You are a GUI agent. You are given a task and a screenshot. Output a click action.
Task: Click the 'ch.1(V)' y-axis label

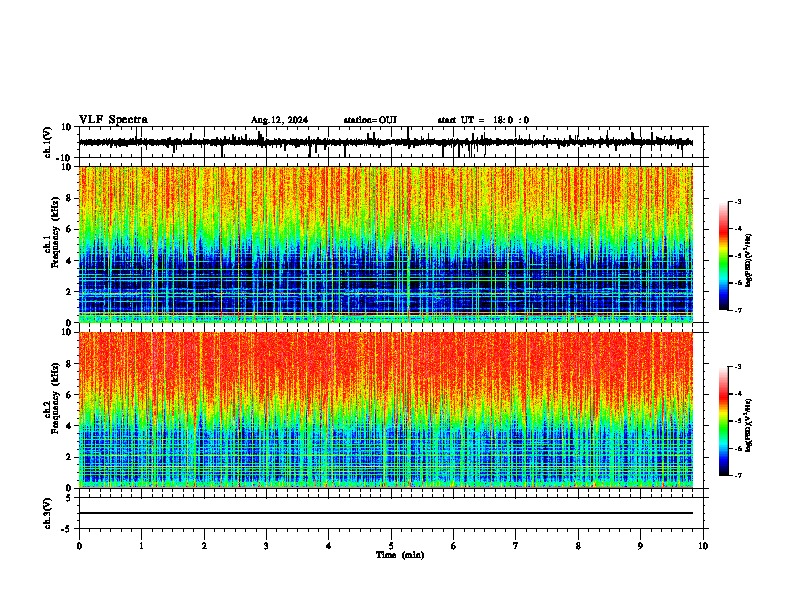[x=48, y=142]
